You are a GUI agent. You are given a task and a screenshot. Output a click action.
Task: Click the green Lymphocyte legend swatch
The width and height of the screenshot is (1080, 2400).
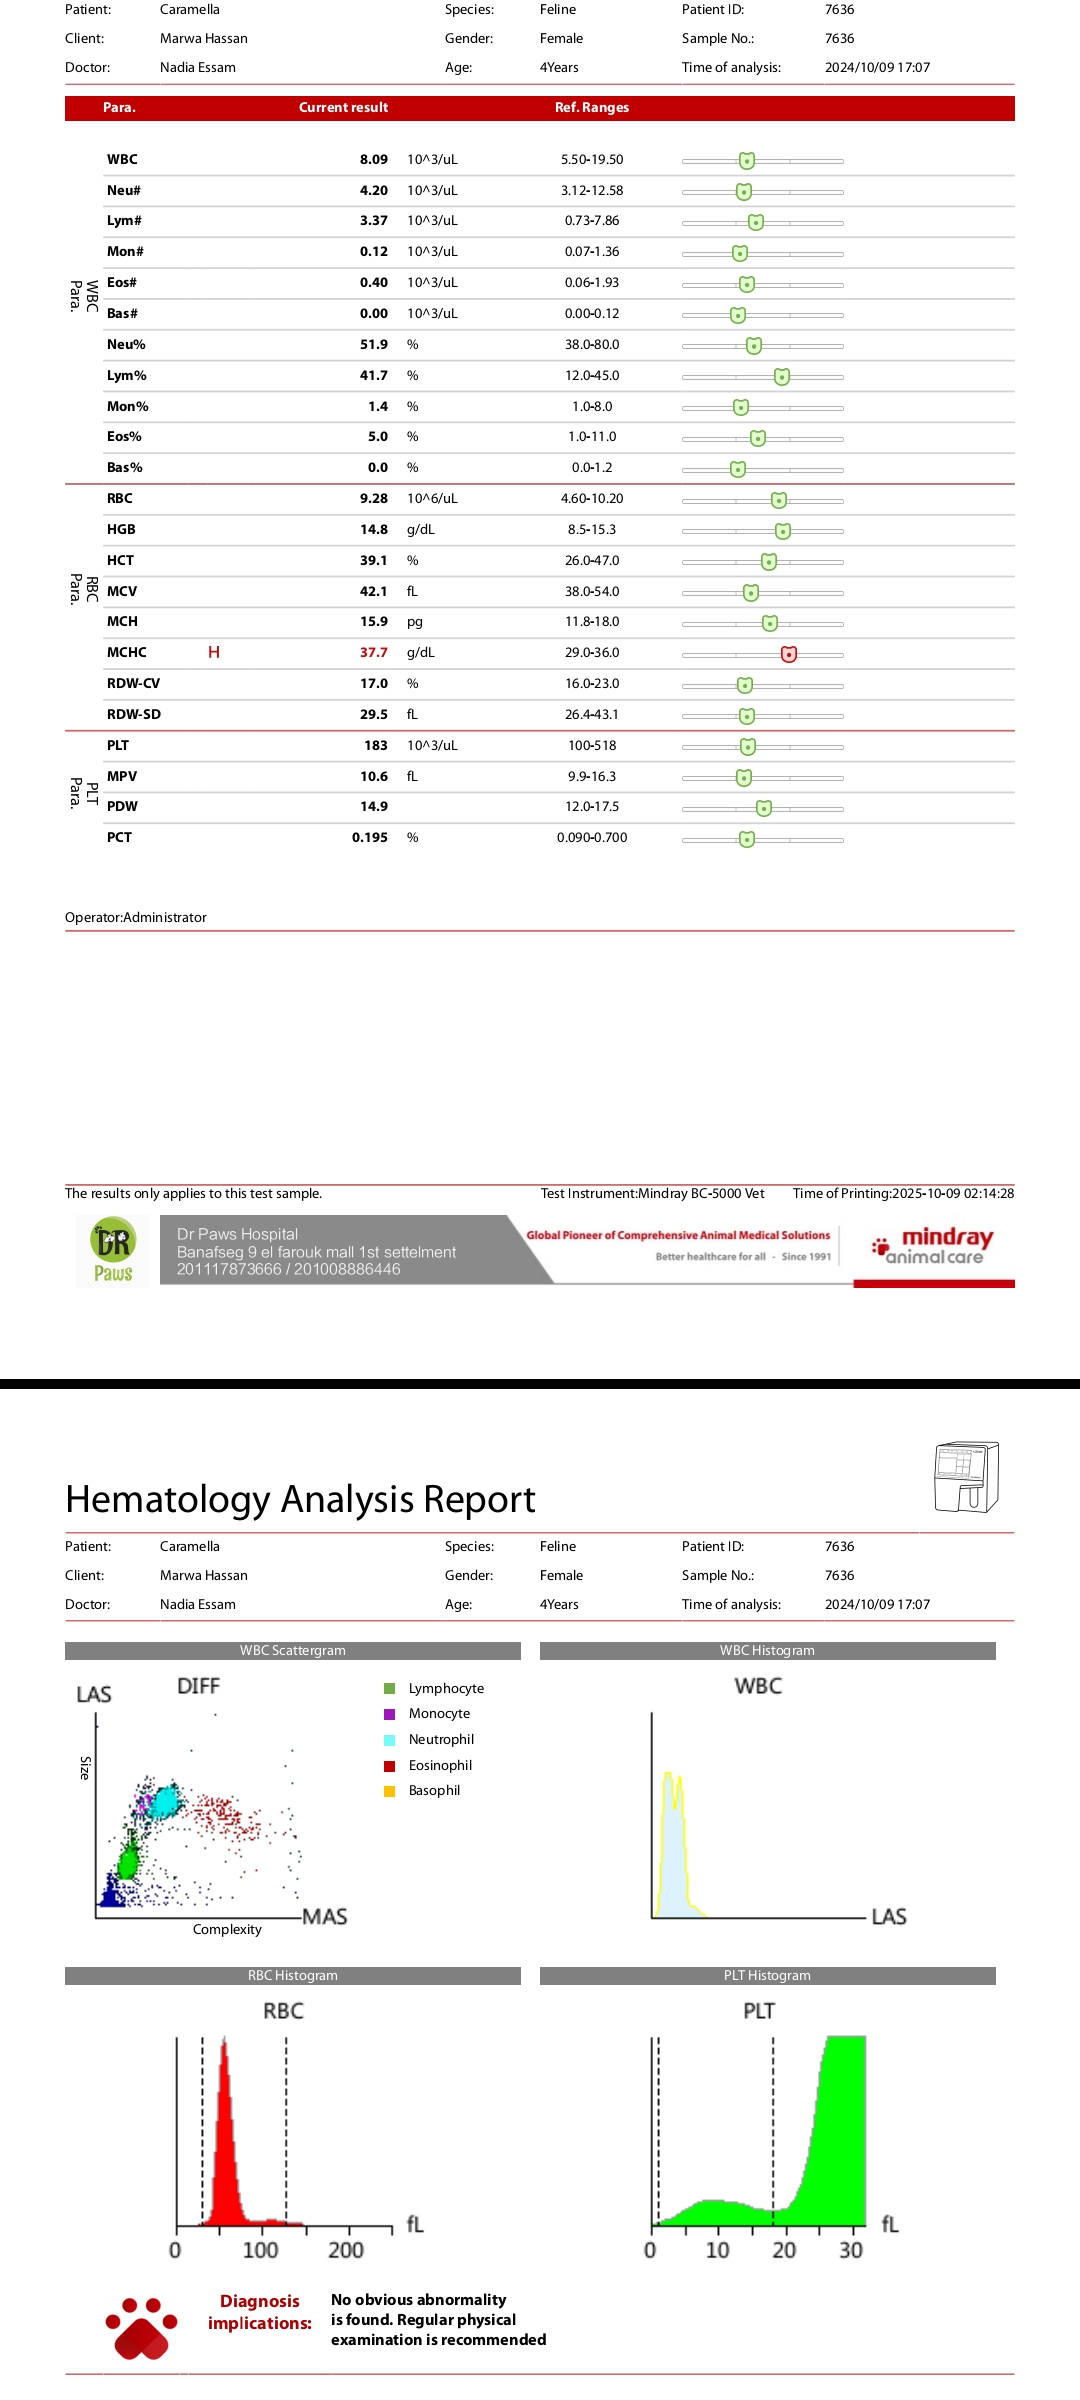[x=390, y=1689]
